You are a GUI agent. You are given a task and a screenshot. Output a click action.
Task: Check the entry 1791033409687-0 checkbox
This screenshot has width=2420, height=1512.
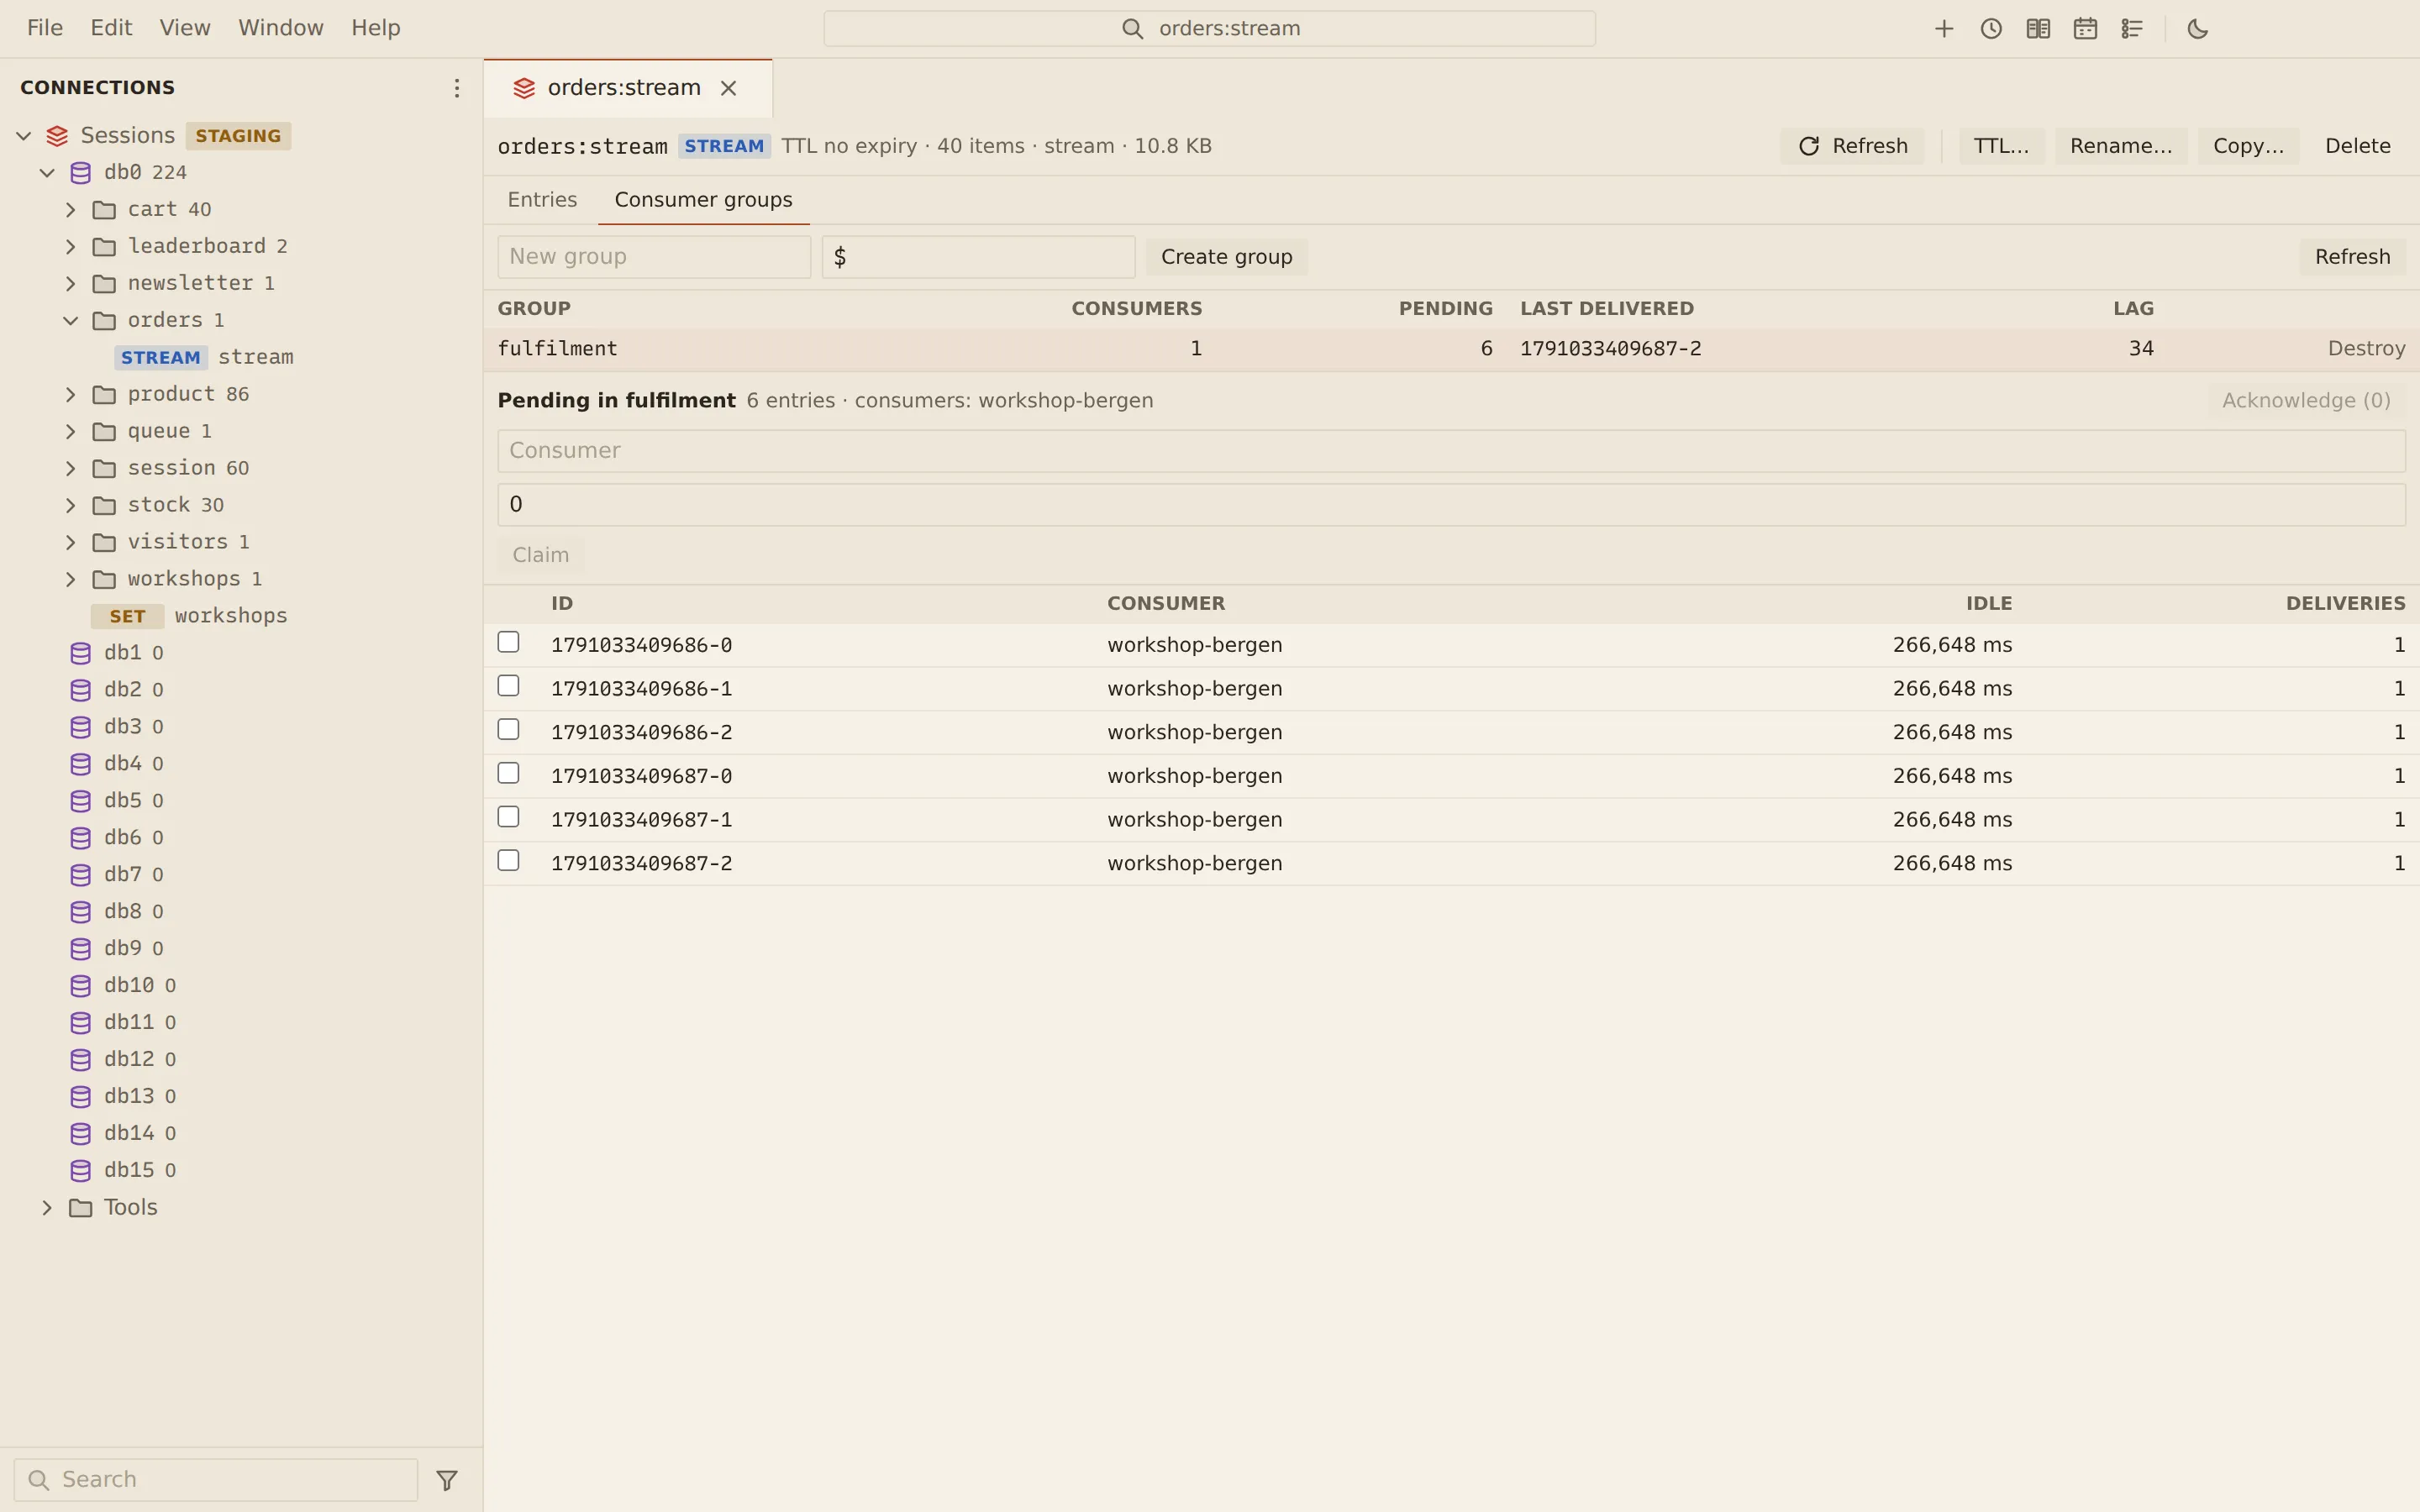point(508,773)
